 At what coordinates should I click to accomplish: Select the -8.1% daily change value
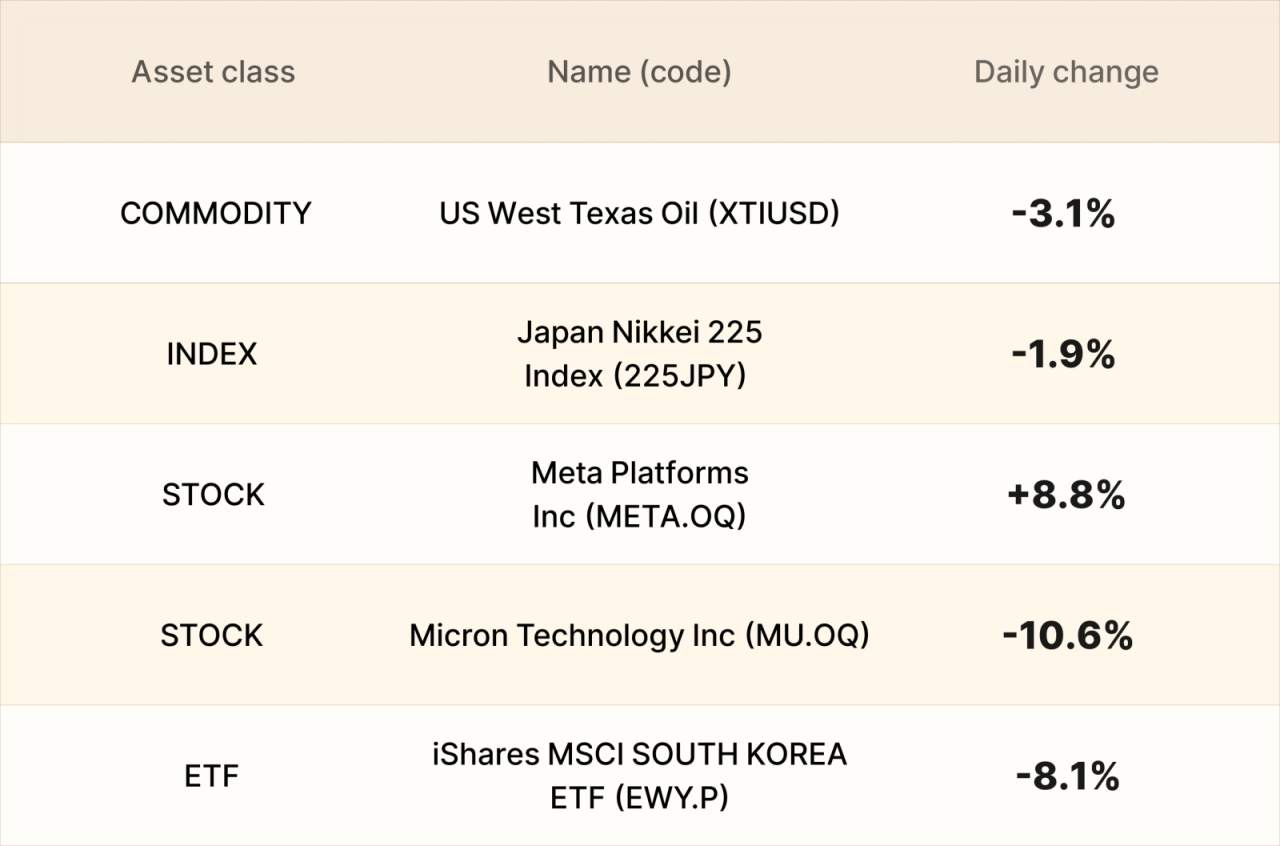[x=1067, y=777]
